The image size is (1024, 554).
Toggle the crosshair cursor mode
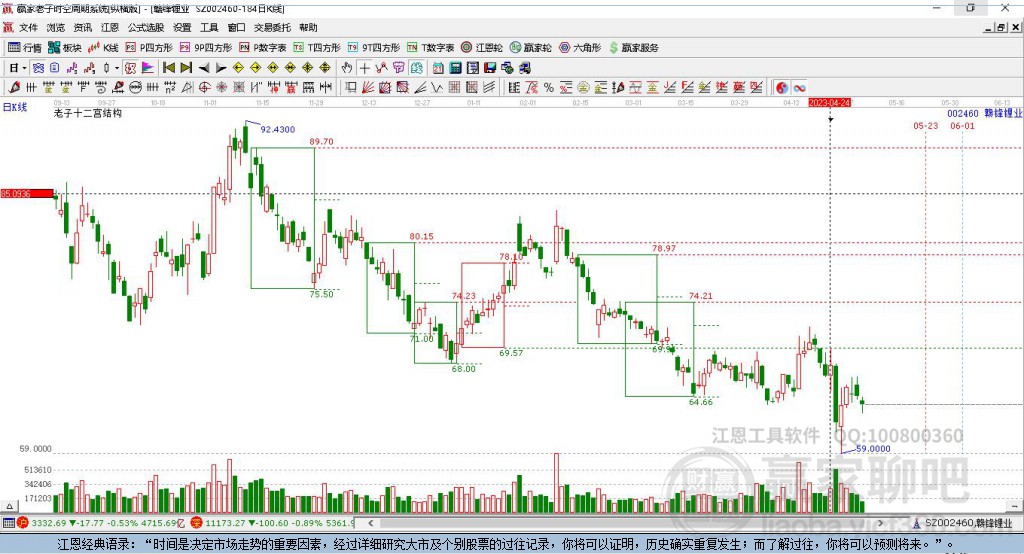click(364, 68)
